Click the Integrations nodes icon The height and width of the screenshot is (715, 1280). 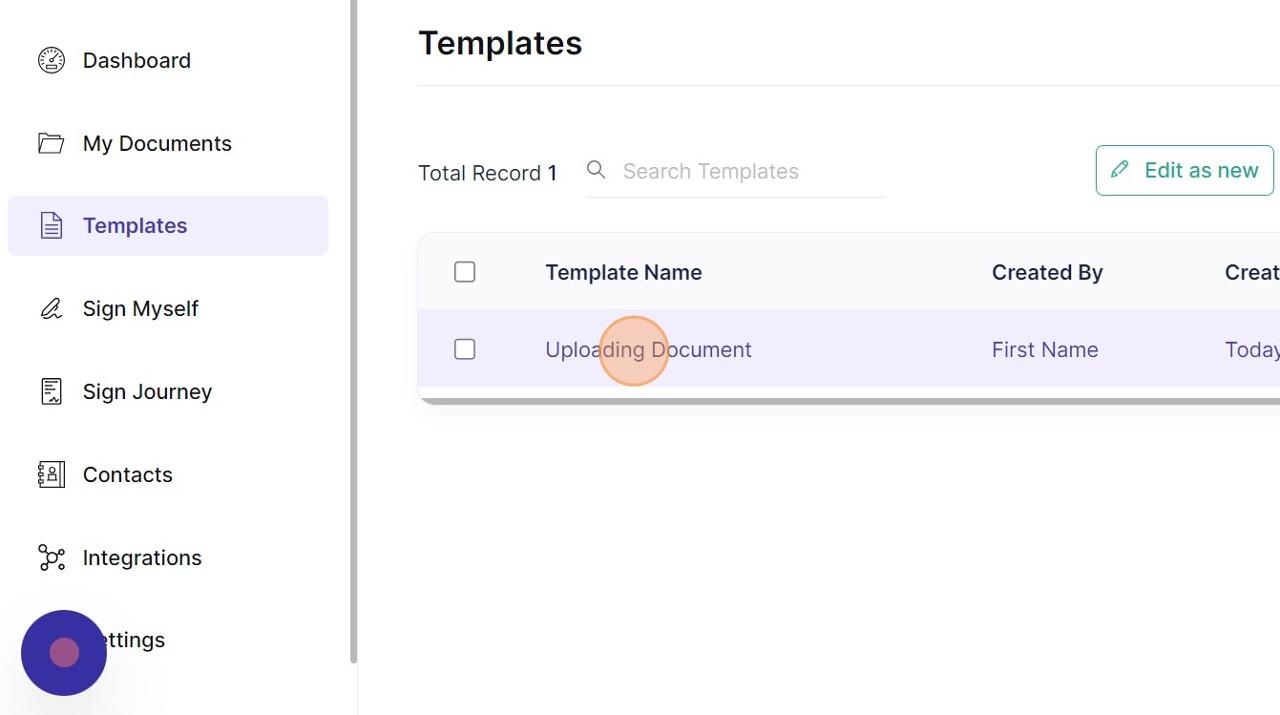tap(51, 557)
